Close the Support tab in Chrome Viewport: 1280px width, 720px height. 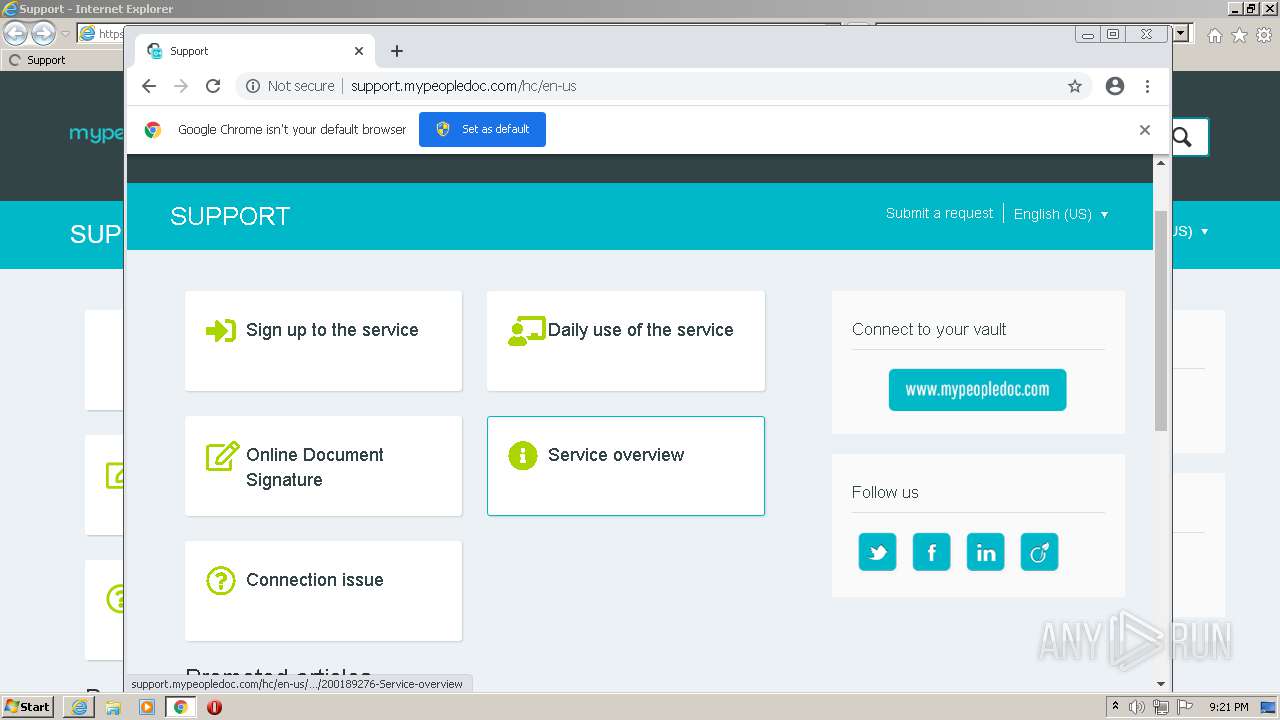click(x=359, y=51)
